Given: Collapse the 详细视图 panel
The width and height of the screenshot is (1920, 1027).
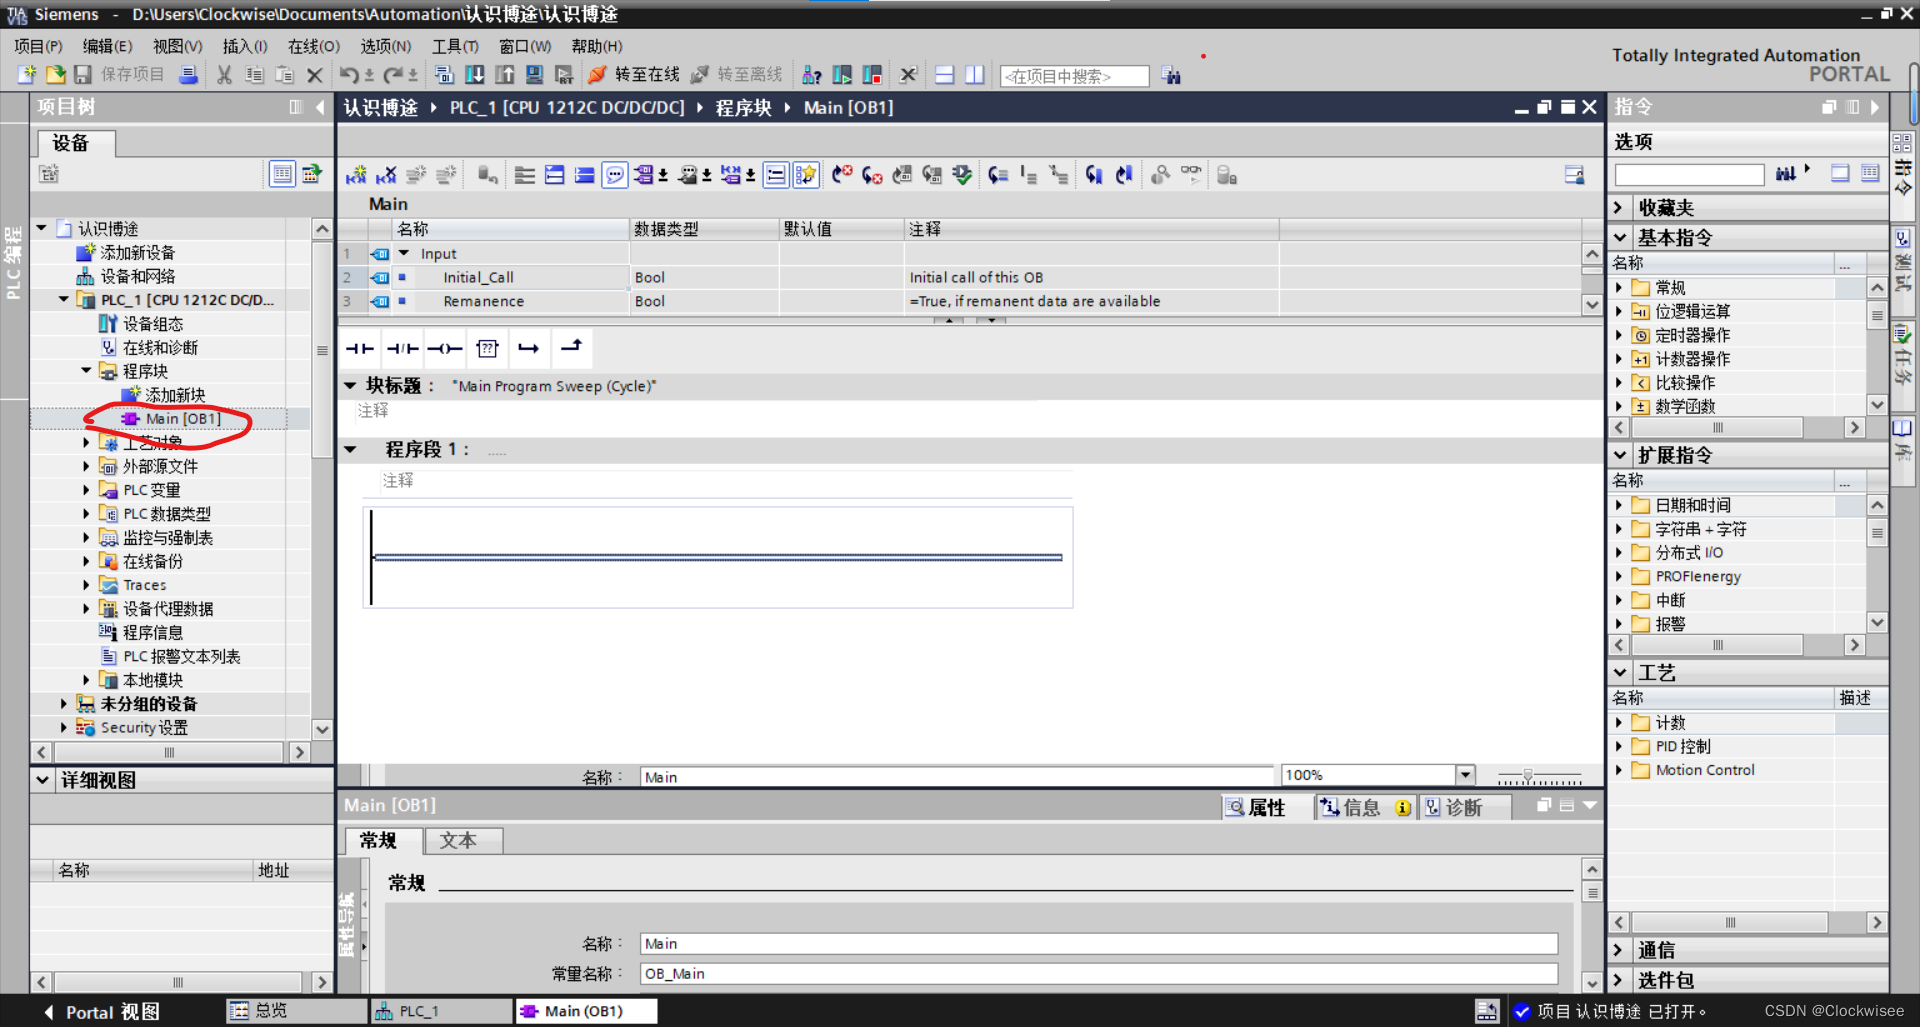Looking at the screenshot, I should (43, 779).
